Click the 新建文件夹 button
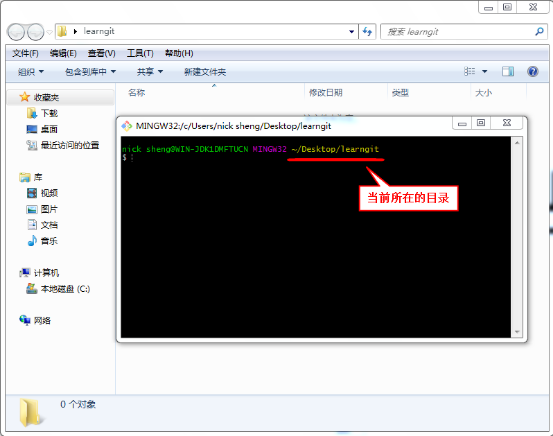The height and width of the screenshot is (436, 553). 205,72
